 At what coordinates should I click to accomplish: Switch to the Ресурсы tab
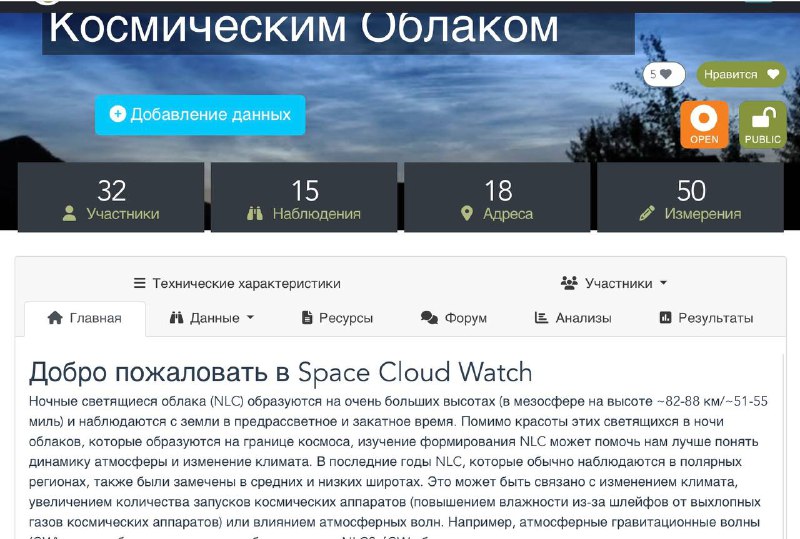(337, 318)
